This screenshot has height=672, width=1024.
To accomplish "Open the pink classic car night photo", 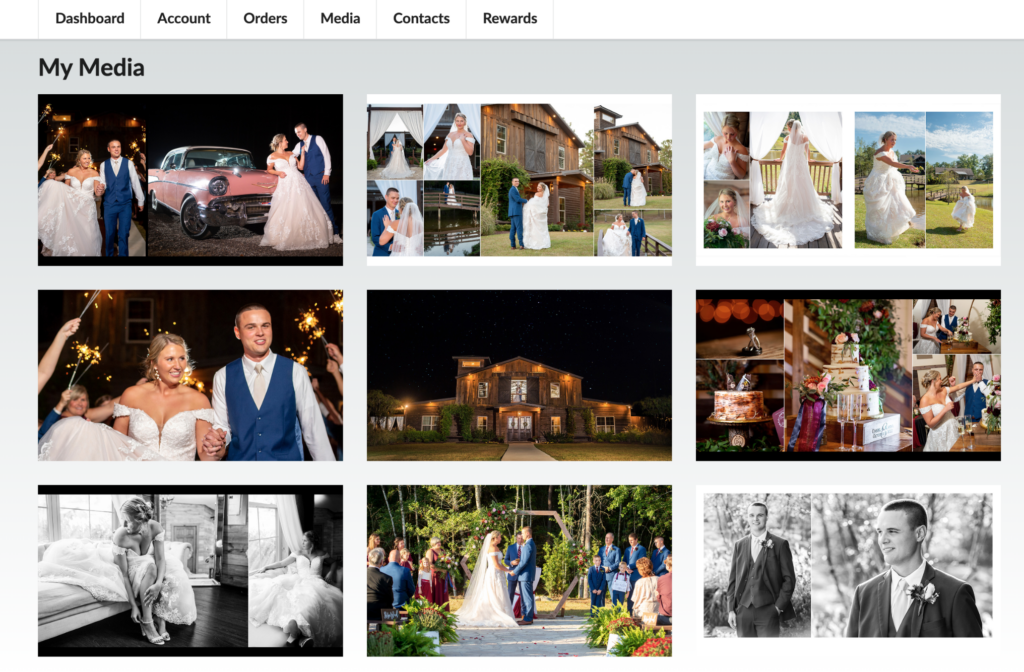I will coord(190,180).
